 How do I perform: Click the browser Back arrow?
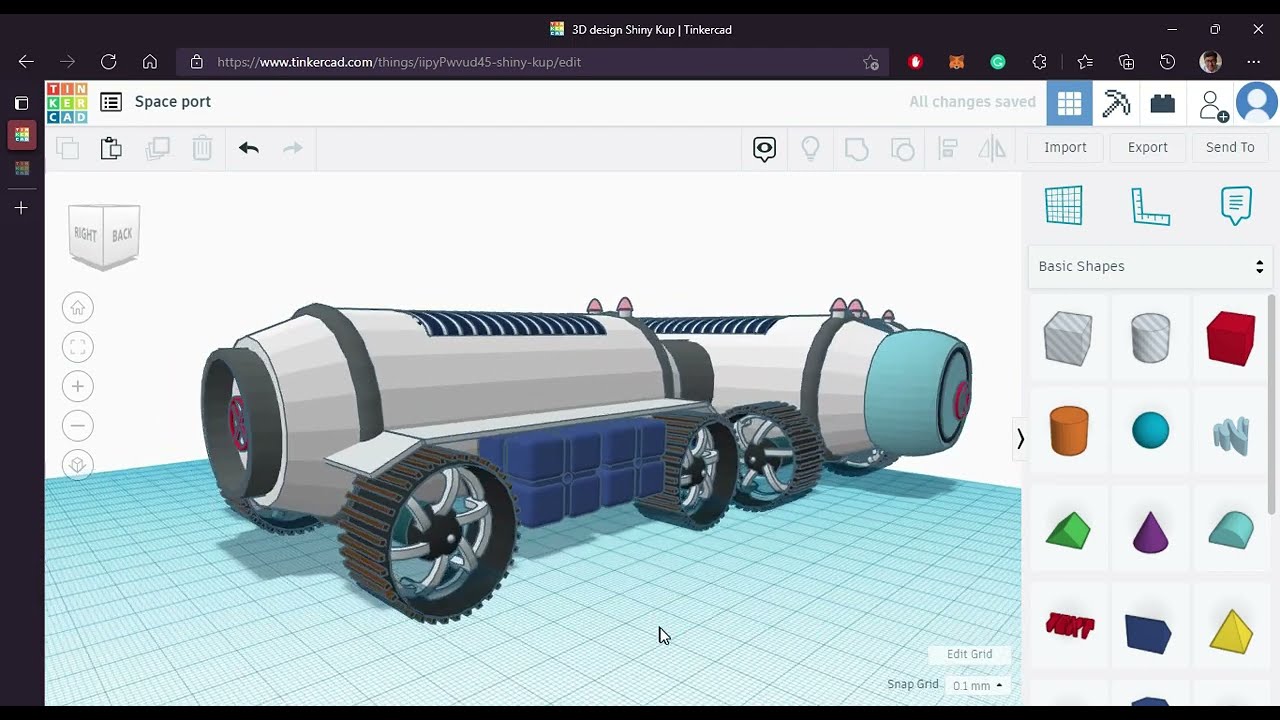(x=26, y=62)
